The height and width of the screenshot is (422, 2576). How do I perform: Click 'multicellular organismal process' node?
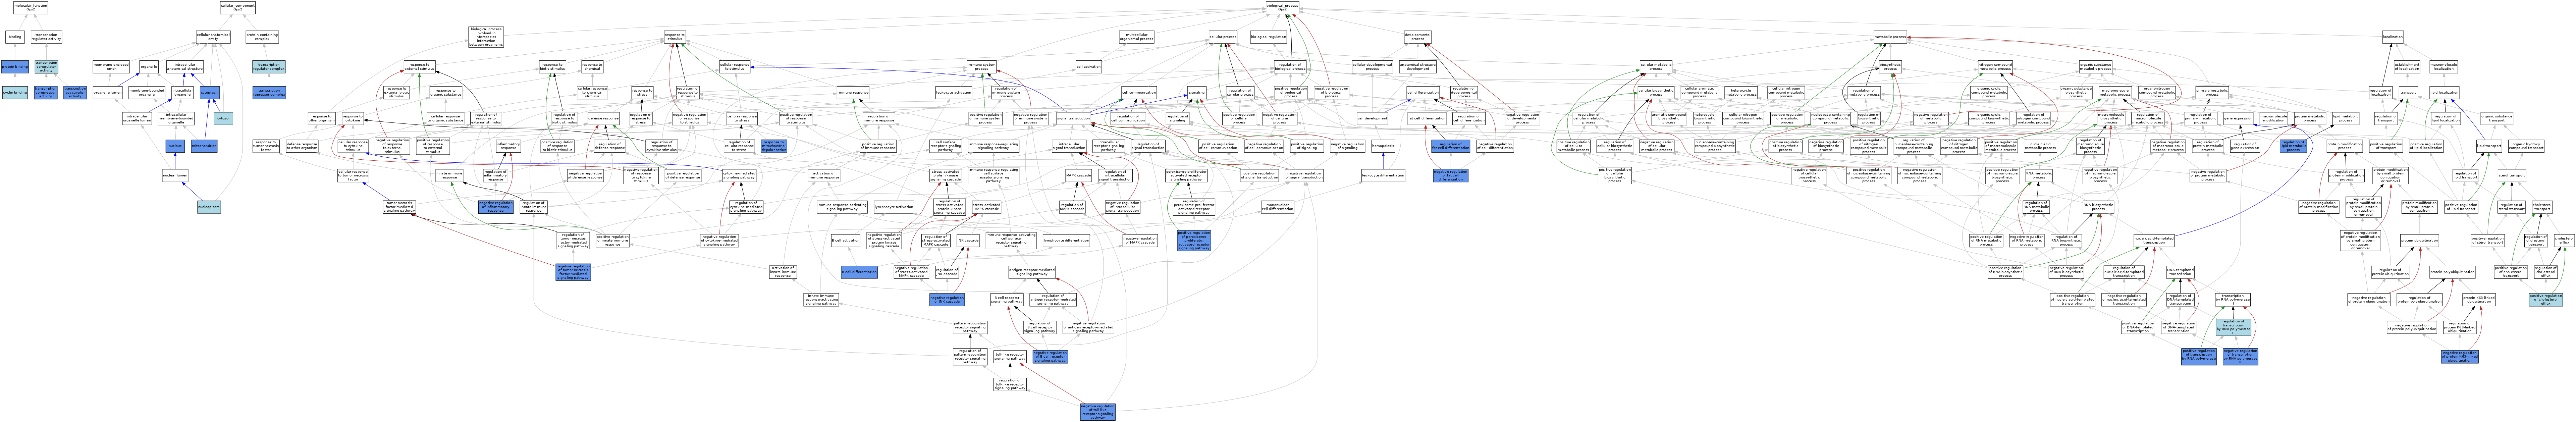[x=1137, y=37]
